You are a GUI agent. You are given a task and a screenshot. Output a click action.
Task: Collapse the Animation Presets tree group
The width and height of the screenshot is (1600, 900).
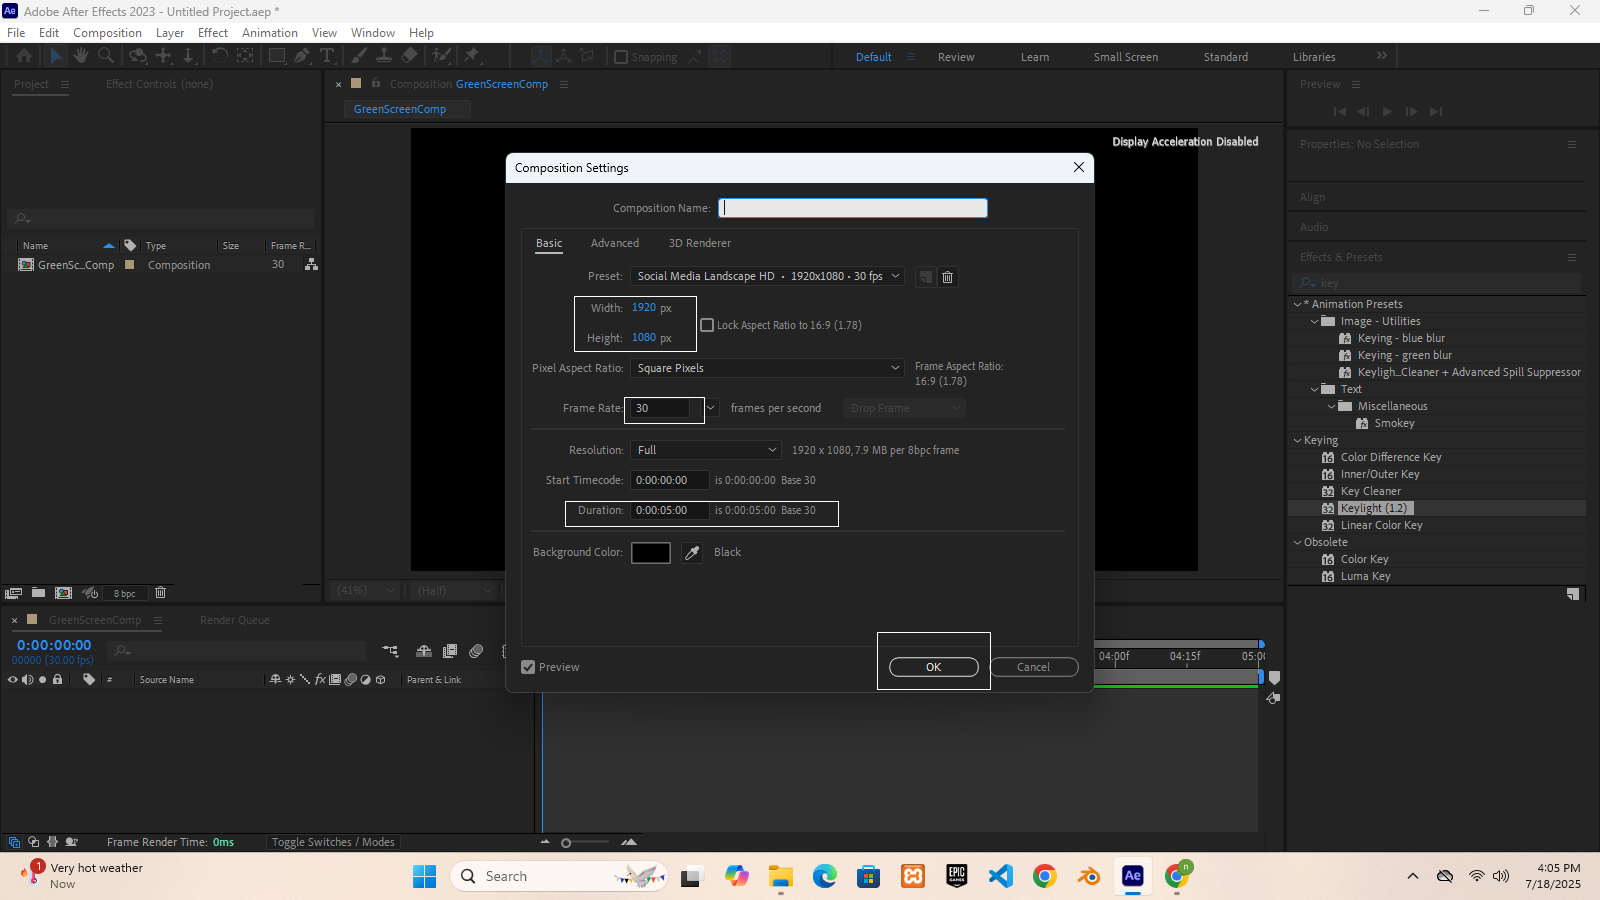1298,304
